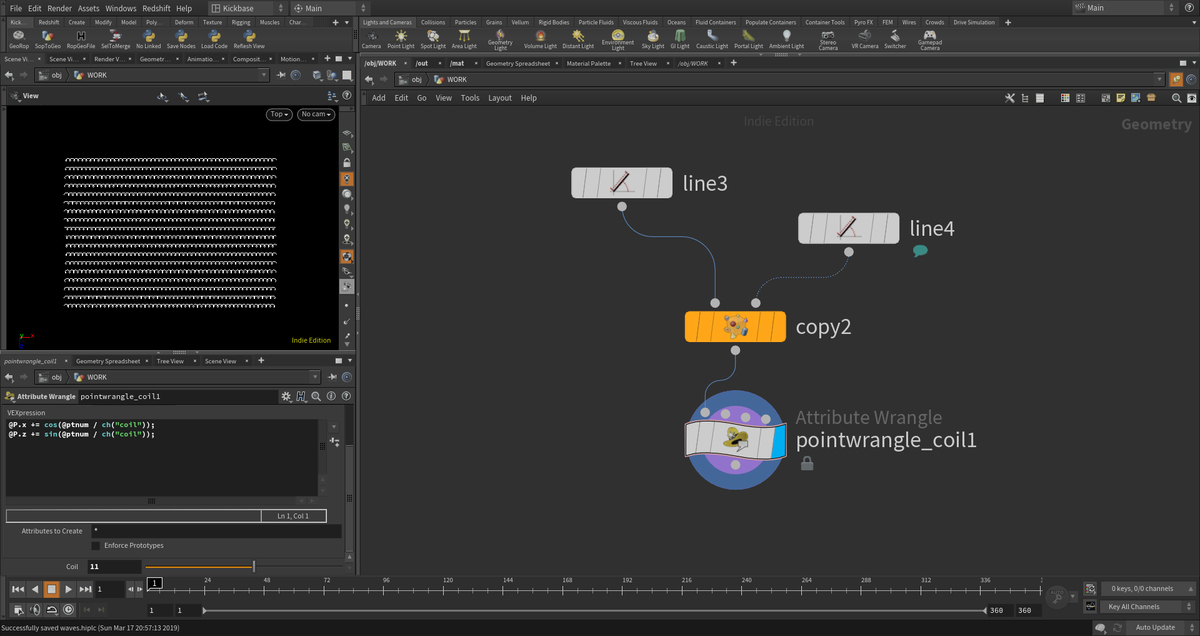Add a Gamepad Camera from shelf
This screenshot has width=1200, height=636.
(930, 40)
